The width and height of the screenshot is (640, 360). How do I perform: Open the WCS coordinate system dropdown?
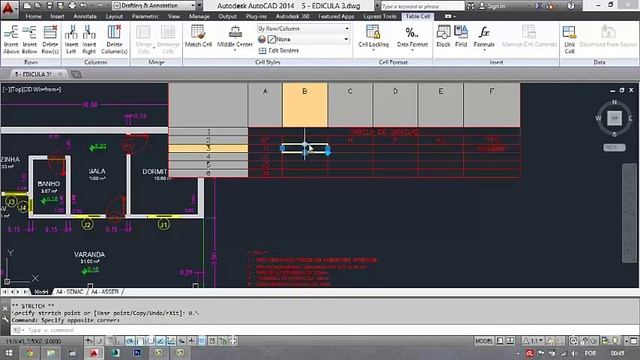pyautogui.click(x=614, y=147)
